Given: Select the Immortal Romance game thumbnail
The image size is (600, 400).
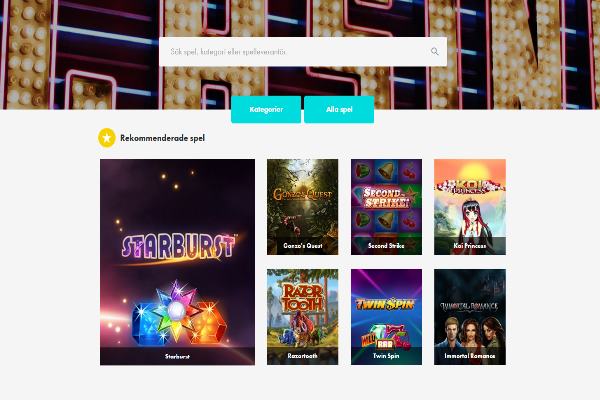Looking at the screenshot, I should click(470, 317).
